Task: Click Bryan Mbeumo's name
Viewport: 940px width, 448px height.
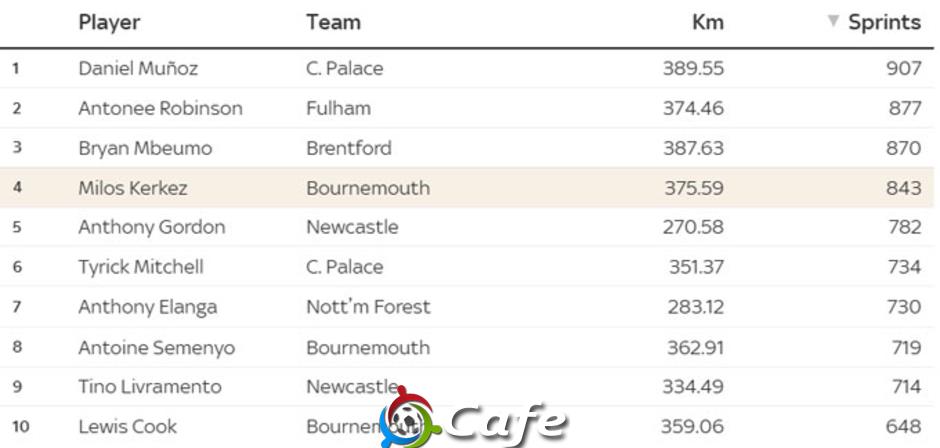Action: point(145,148)
